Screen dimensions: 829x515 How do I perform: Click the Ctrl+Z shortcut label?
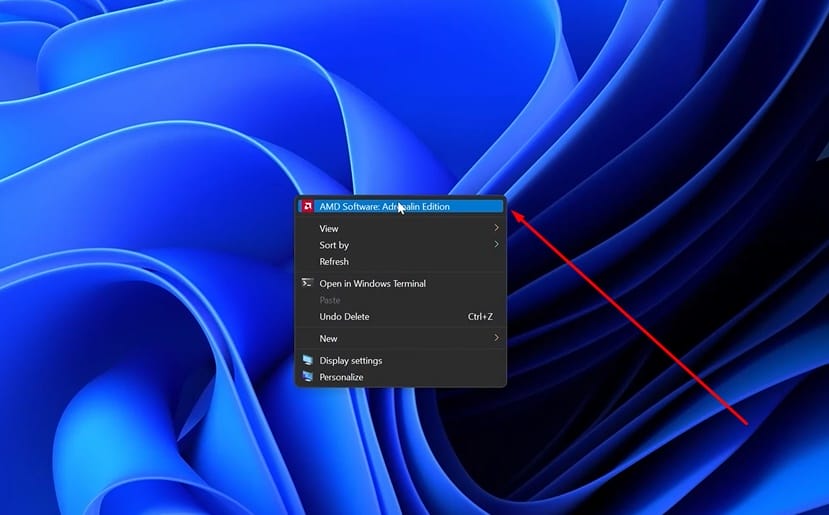480,317
